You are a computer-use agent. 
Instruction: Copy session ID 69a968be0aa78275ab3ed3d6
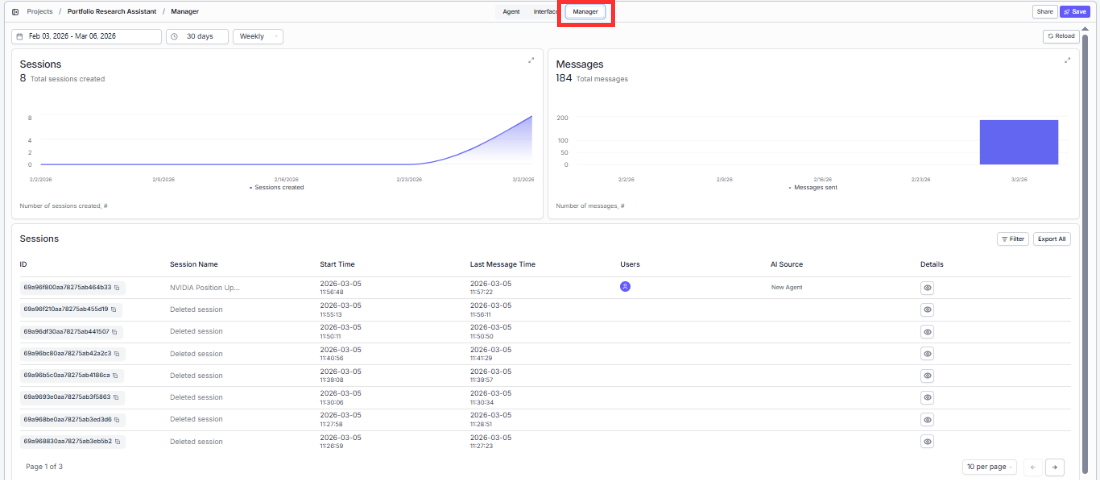[x=117, y=419]
